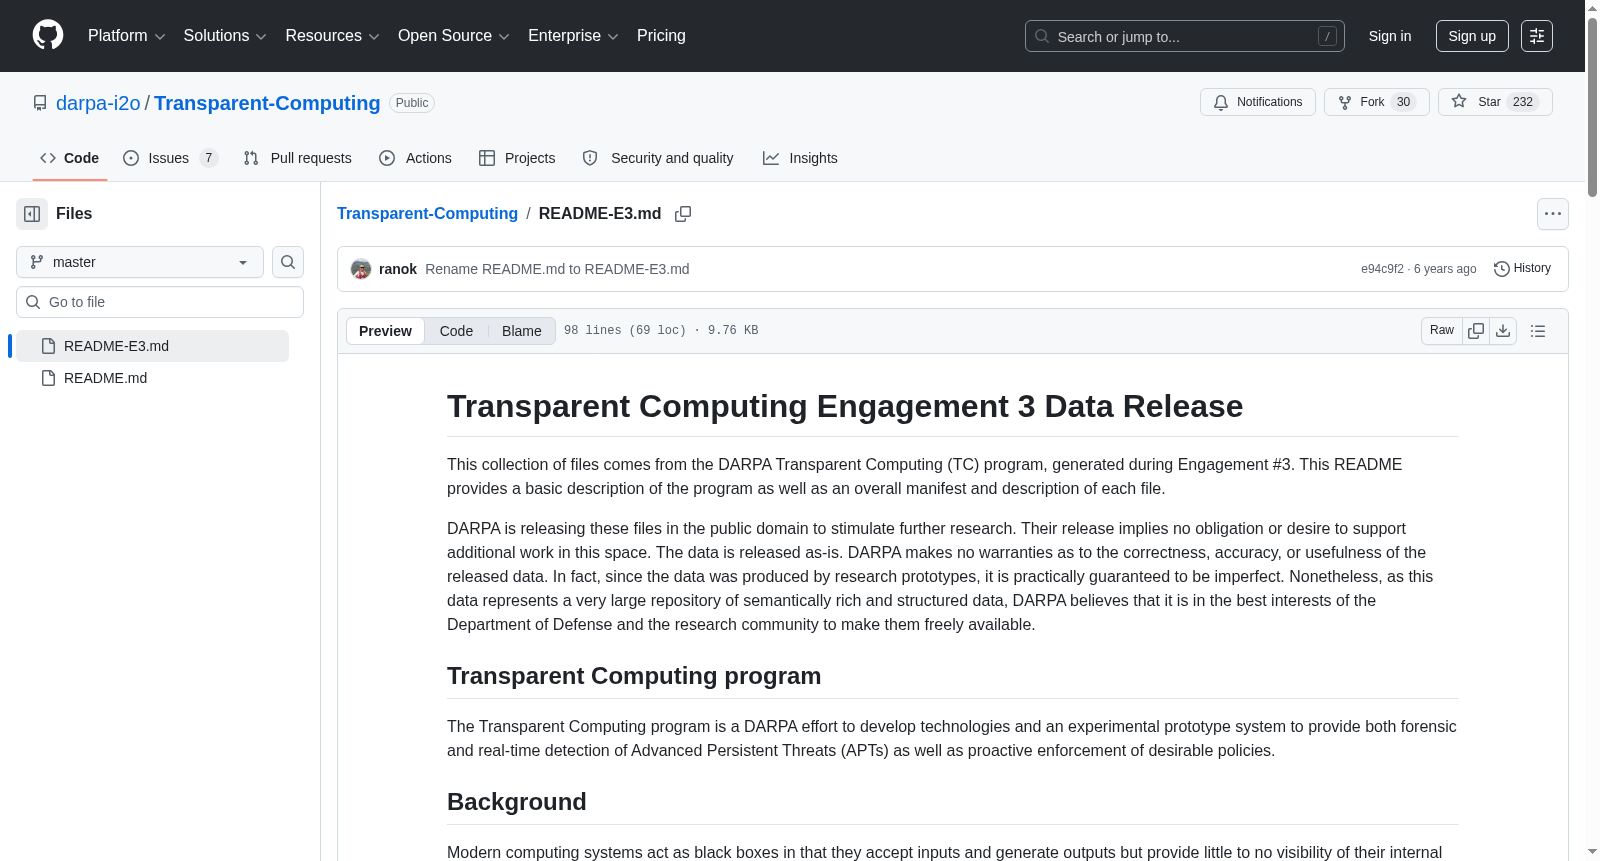Open the darpa-i2o organization link

pos(98,103)
